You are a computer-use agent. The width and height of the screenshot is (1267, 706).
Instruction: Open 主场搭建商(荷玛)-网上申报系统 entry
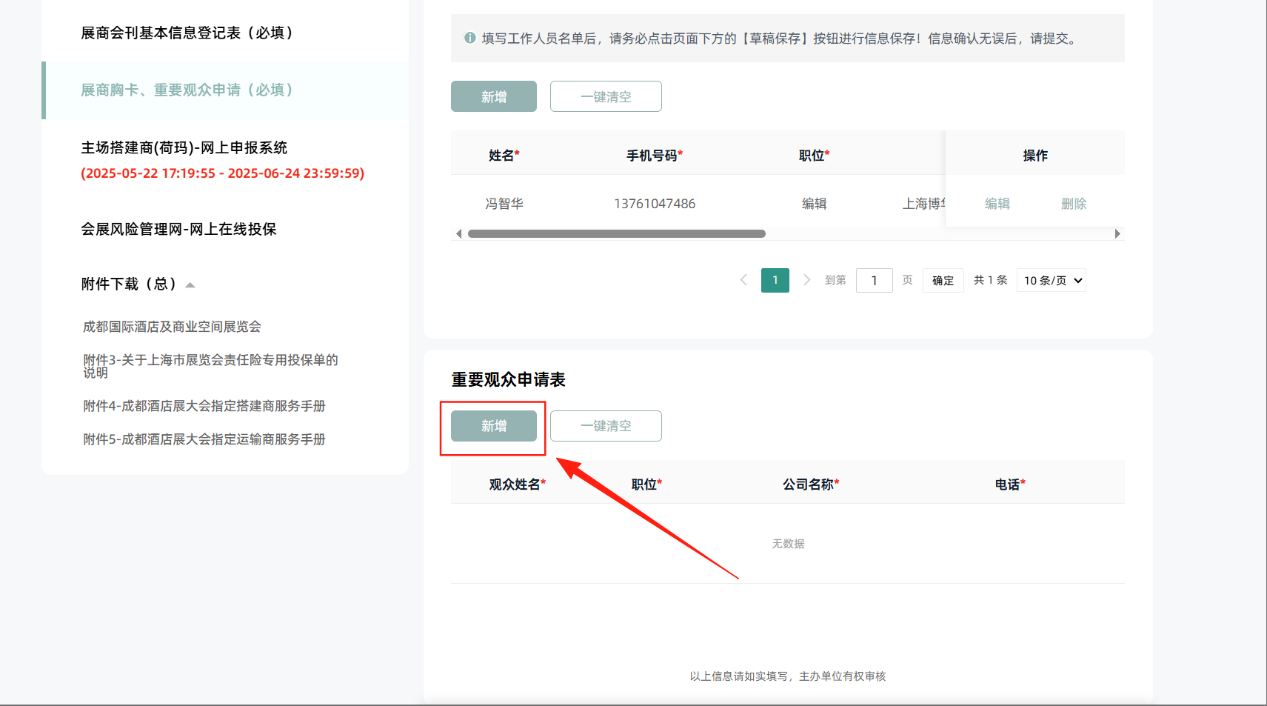click(x=184, y=148)
